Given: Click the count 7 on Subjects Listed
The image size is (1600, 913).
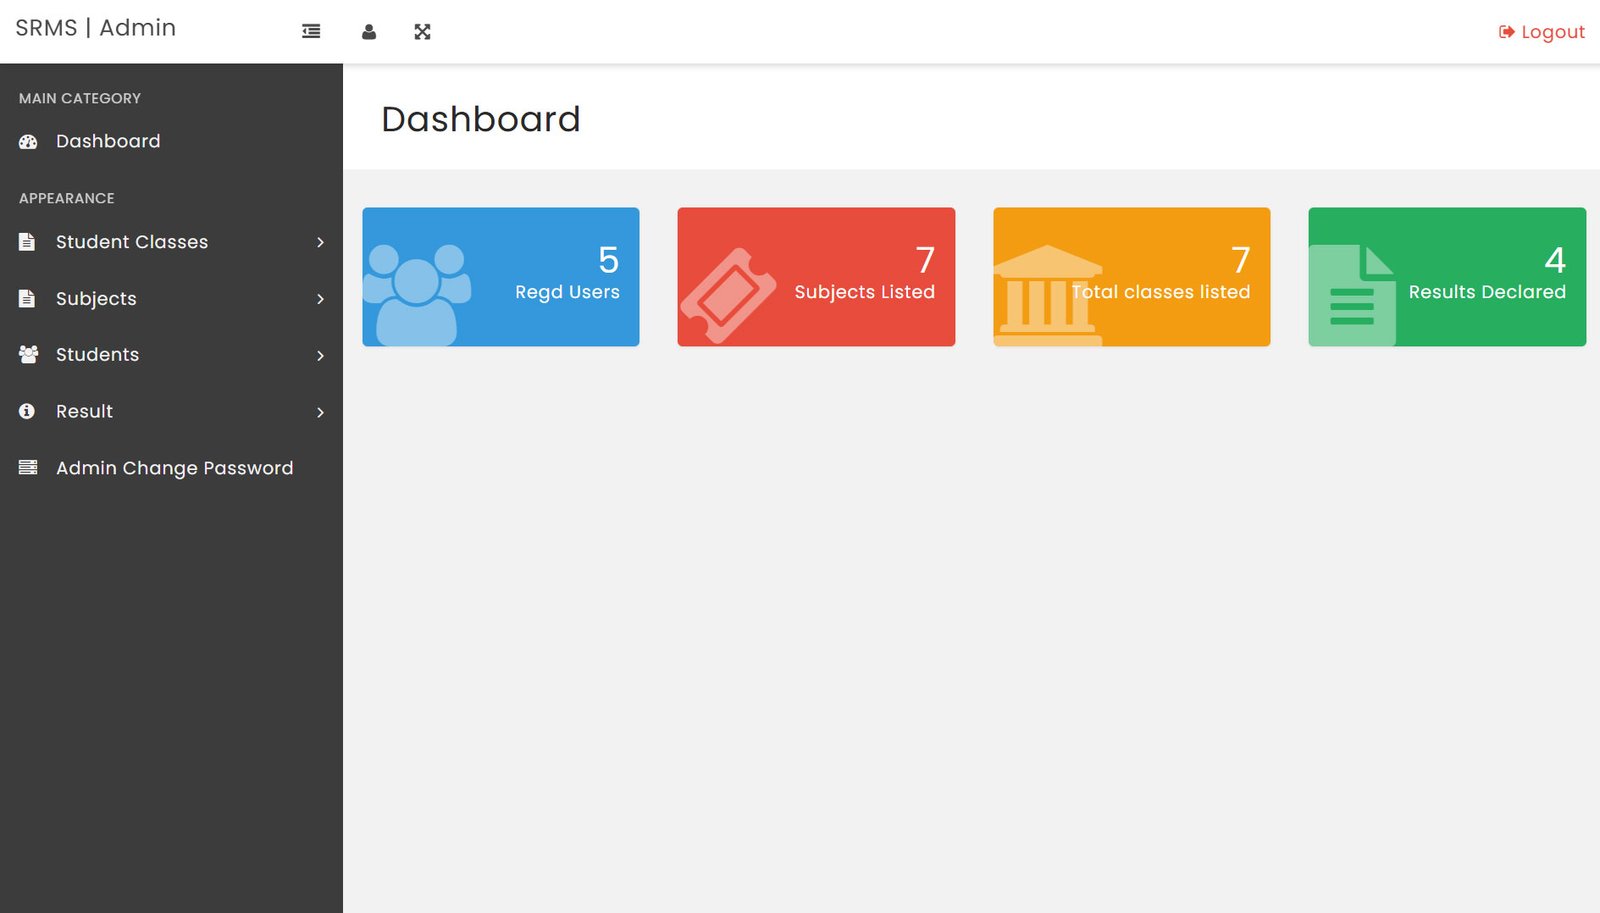Looking at the screenshot, I should (926, 260).
